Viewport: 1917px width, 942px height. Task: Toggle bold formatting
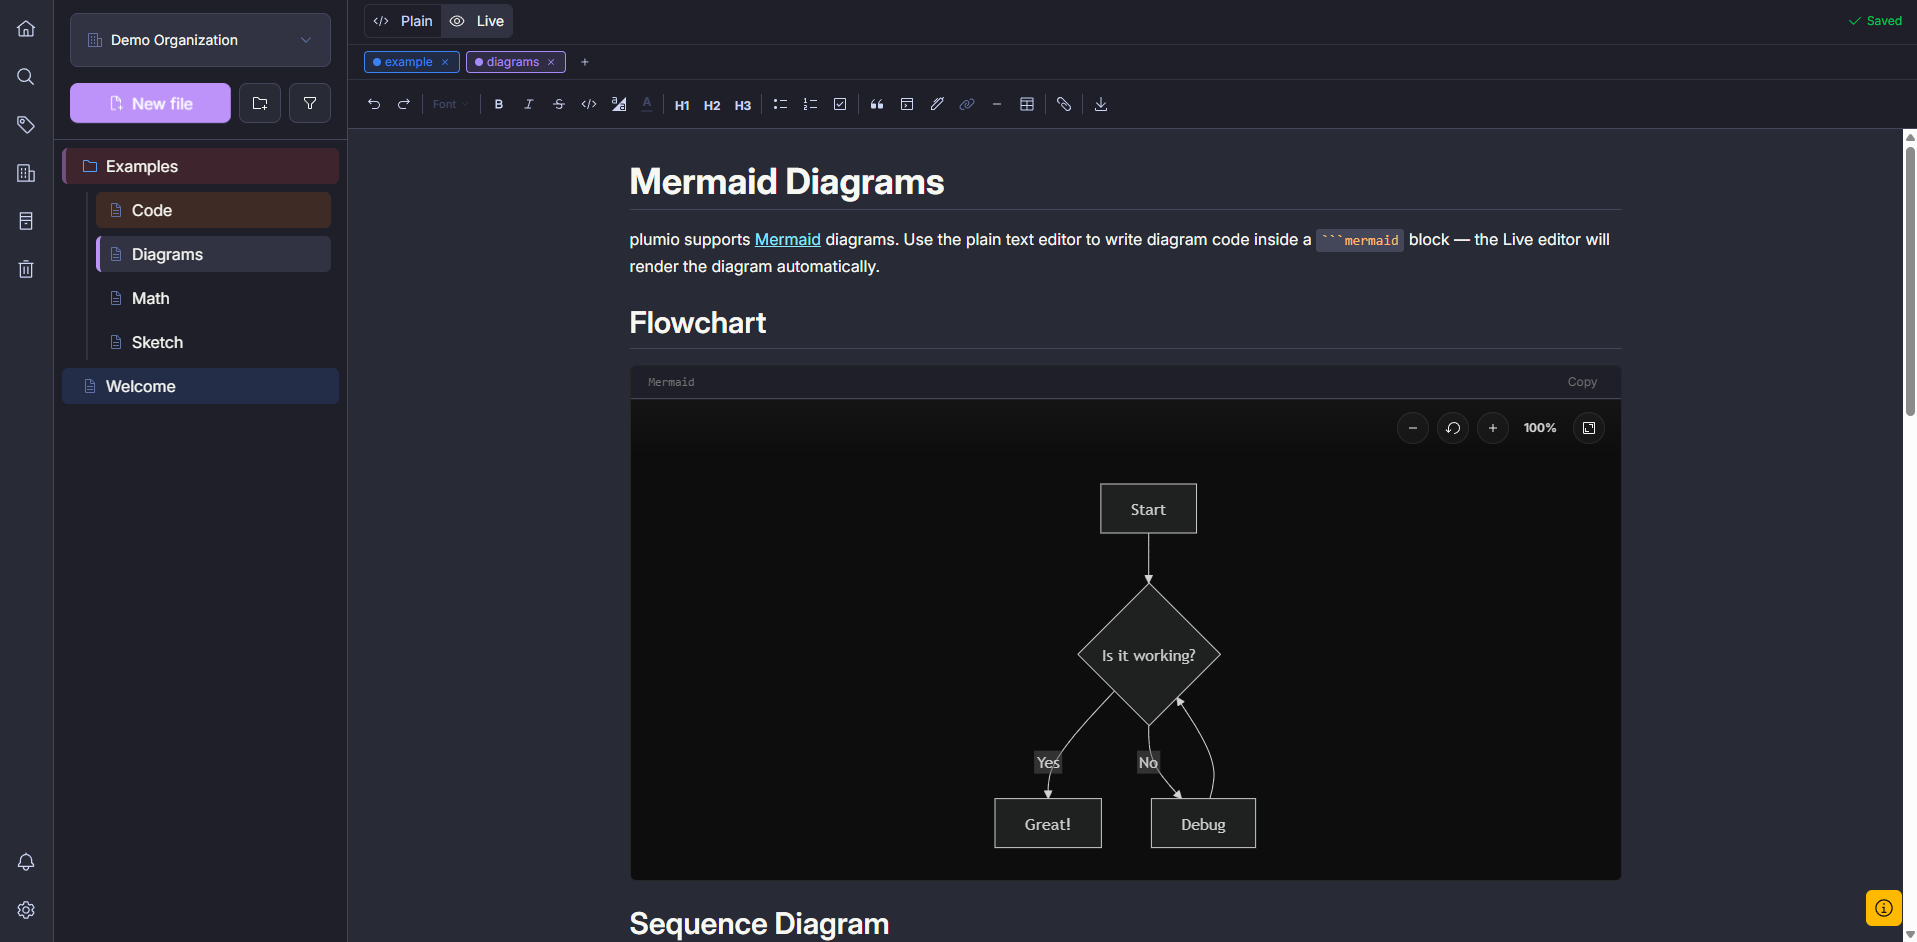click(x=499, y=104)
